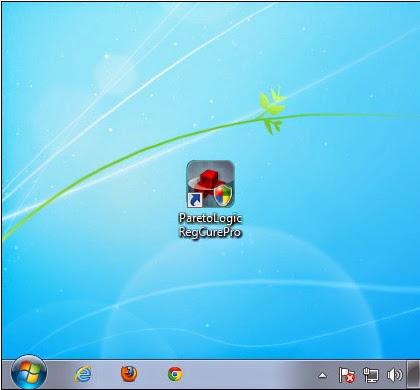Open the network connection tray icon
Viewport: 420px width, 390px height.
pyautogui.click(x=371, y=375)
